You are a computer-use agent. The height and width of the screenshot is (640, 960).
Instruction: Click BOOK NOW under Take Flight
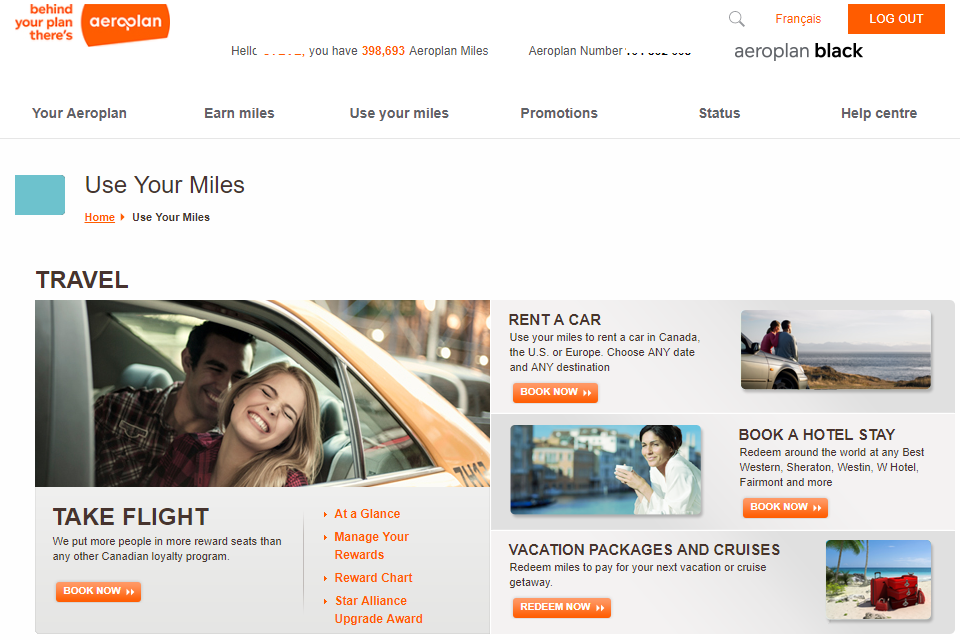[99, 592]
